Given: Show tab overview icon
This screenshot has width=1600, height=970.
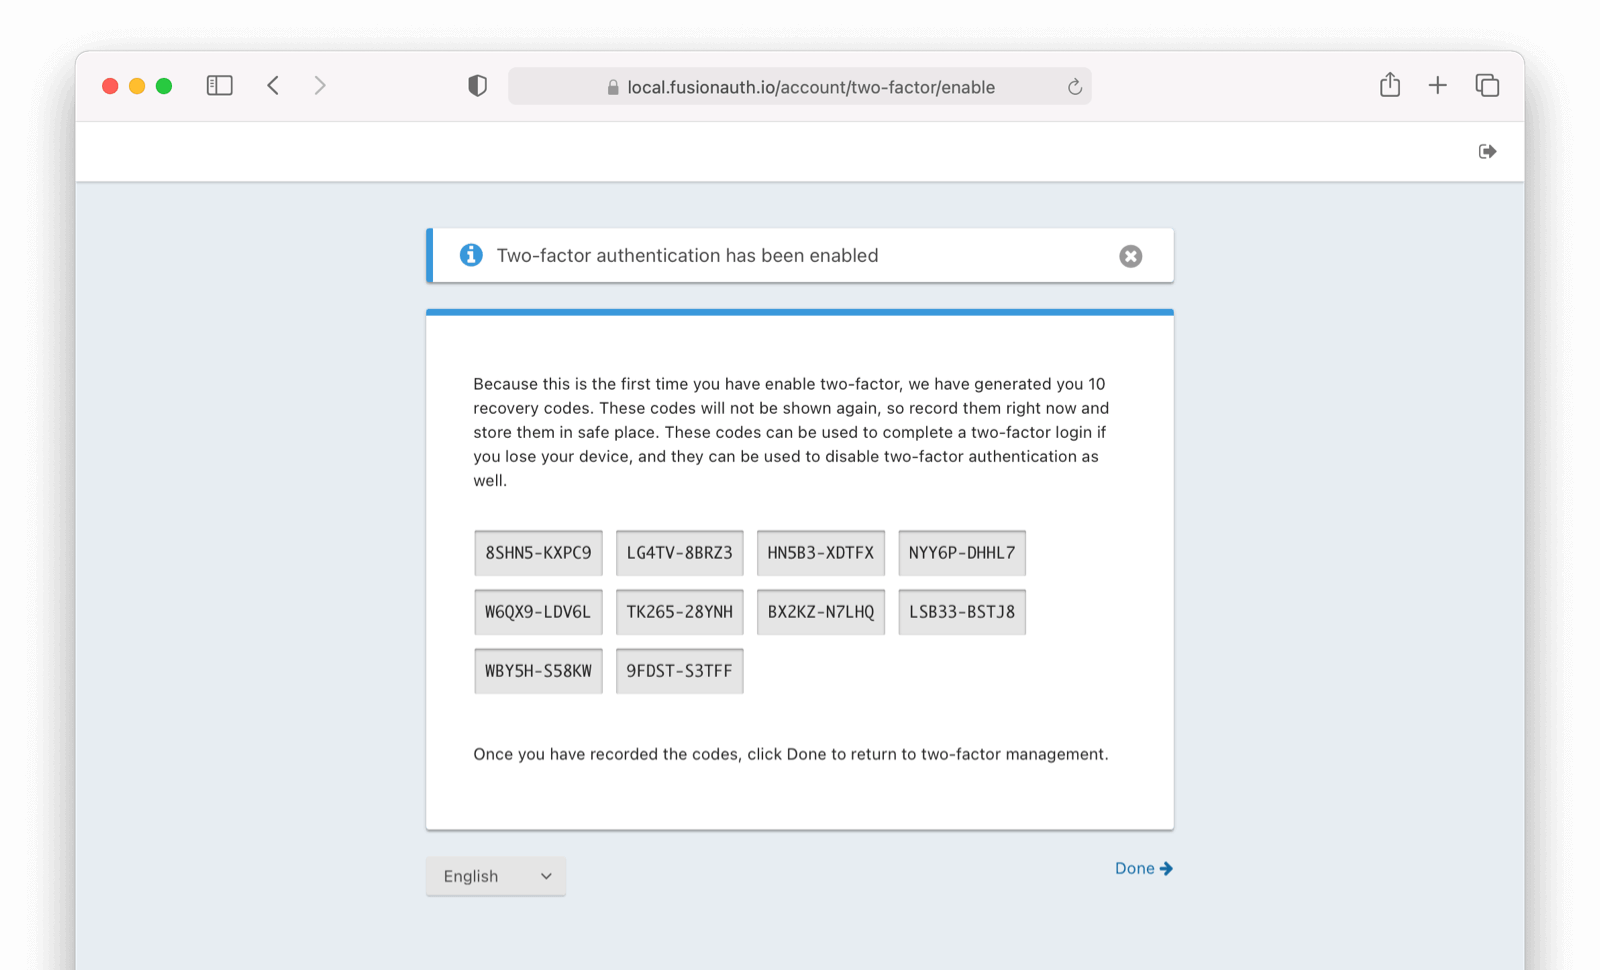Looking at the screenshot, I should pos(1487,86).
